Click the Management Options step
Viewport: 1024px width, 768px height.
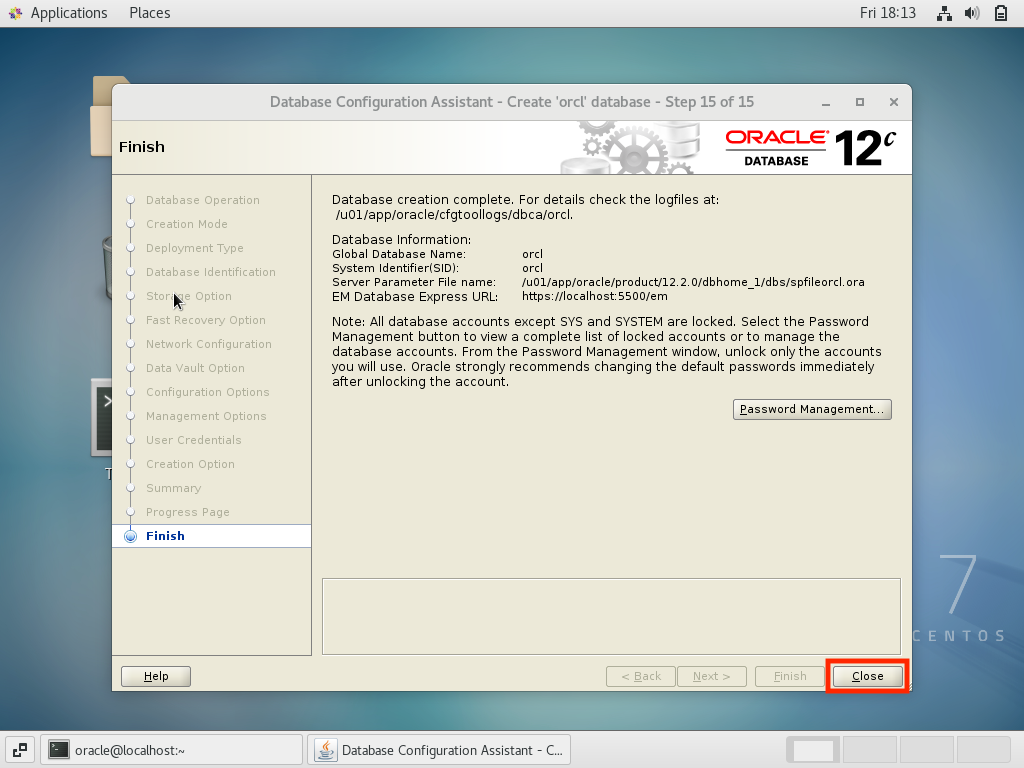click(x=206, y=416)
